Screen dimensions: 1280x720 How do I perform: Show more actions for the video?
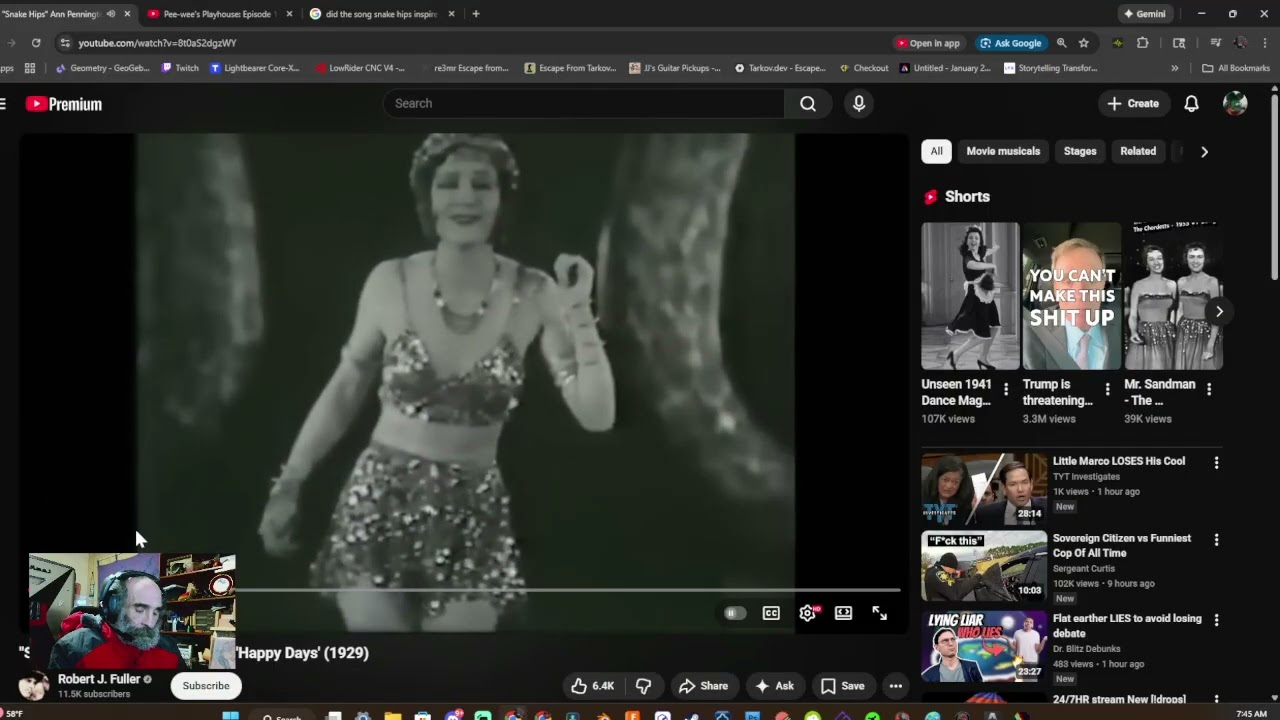(896, 686)
